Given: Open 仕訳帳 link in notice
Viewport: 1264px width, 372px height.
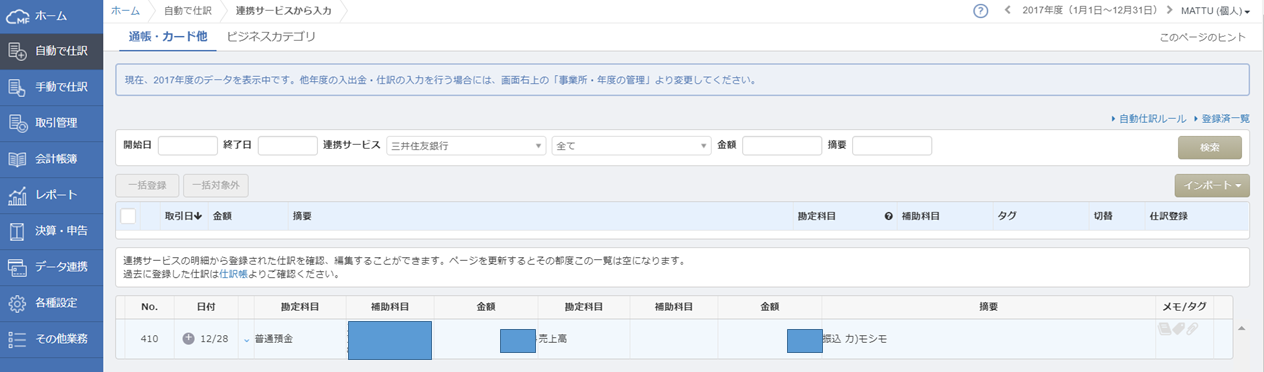Looking at the screenshot, I should pos(233,273).
